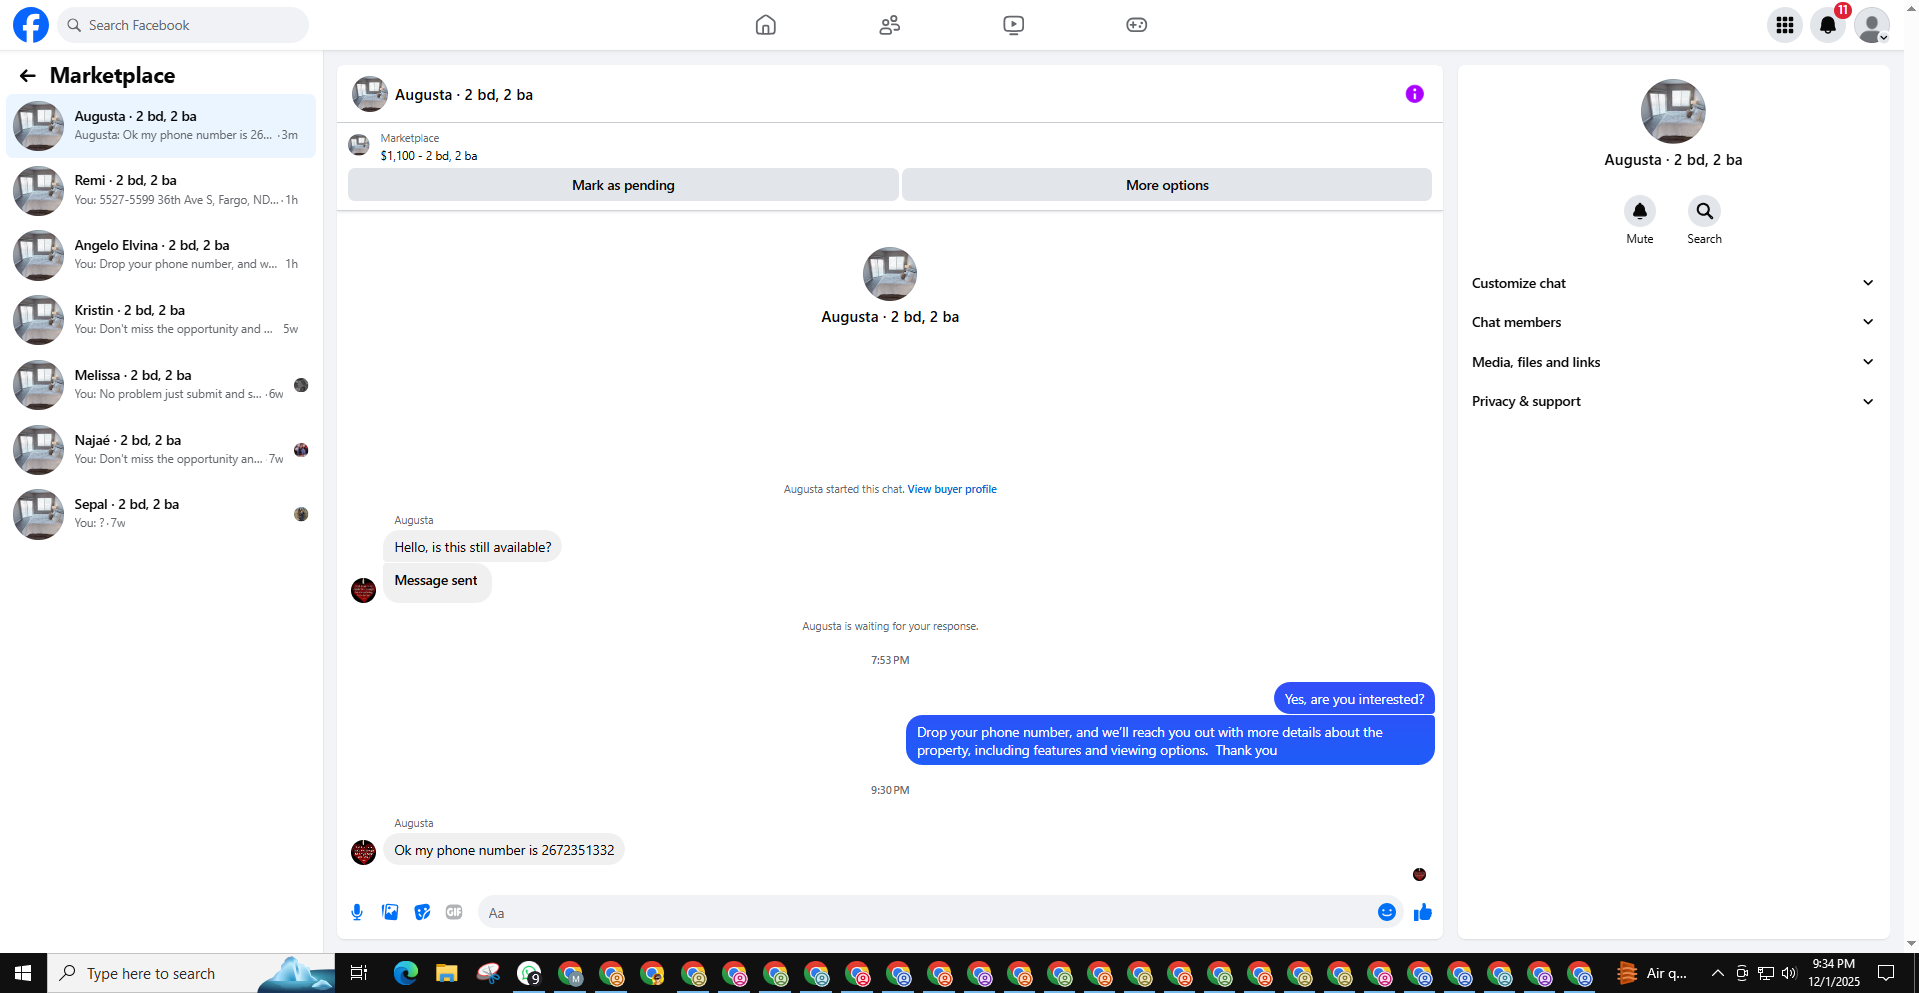Open the Najaé conversation in the list
The image size is (1919, 993).
click(161, 450)
